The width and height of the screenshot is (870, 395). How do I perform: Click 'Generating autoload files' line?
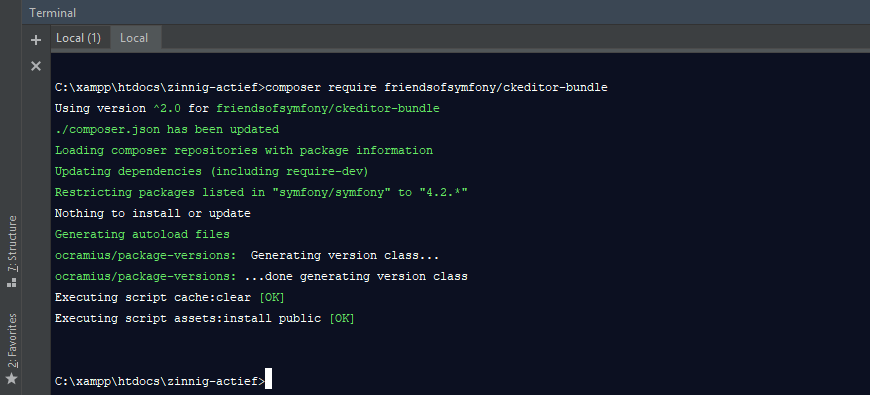pos(142,235)
